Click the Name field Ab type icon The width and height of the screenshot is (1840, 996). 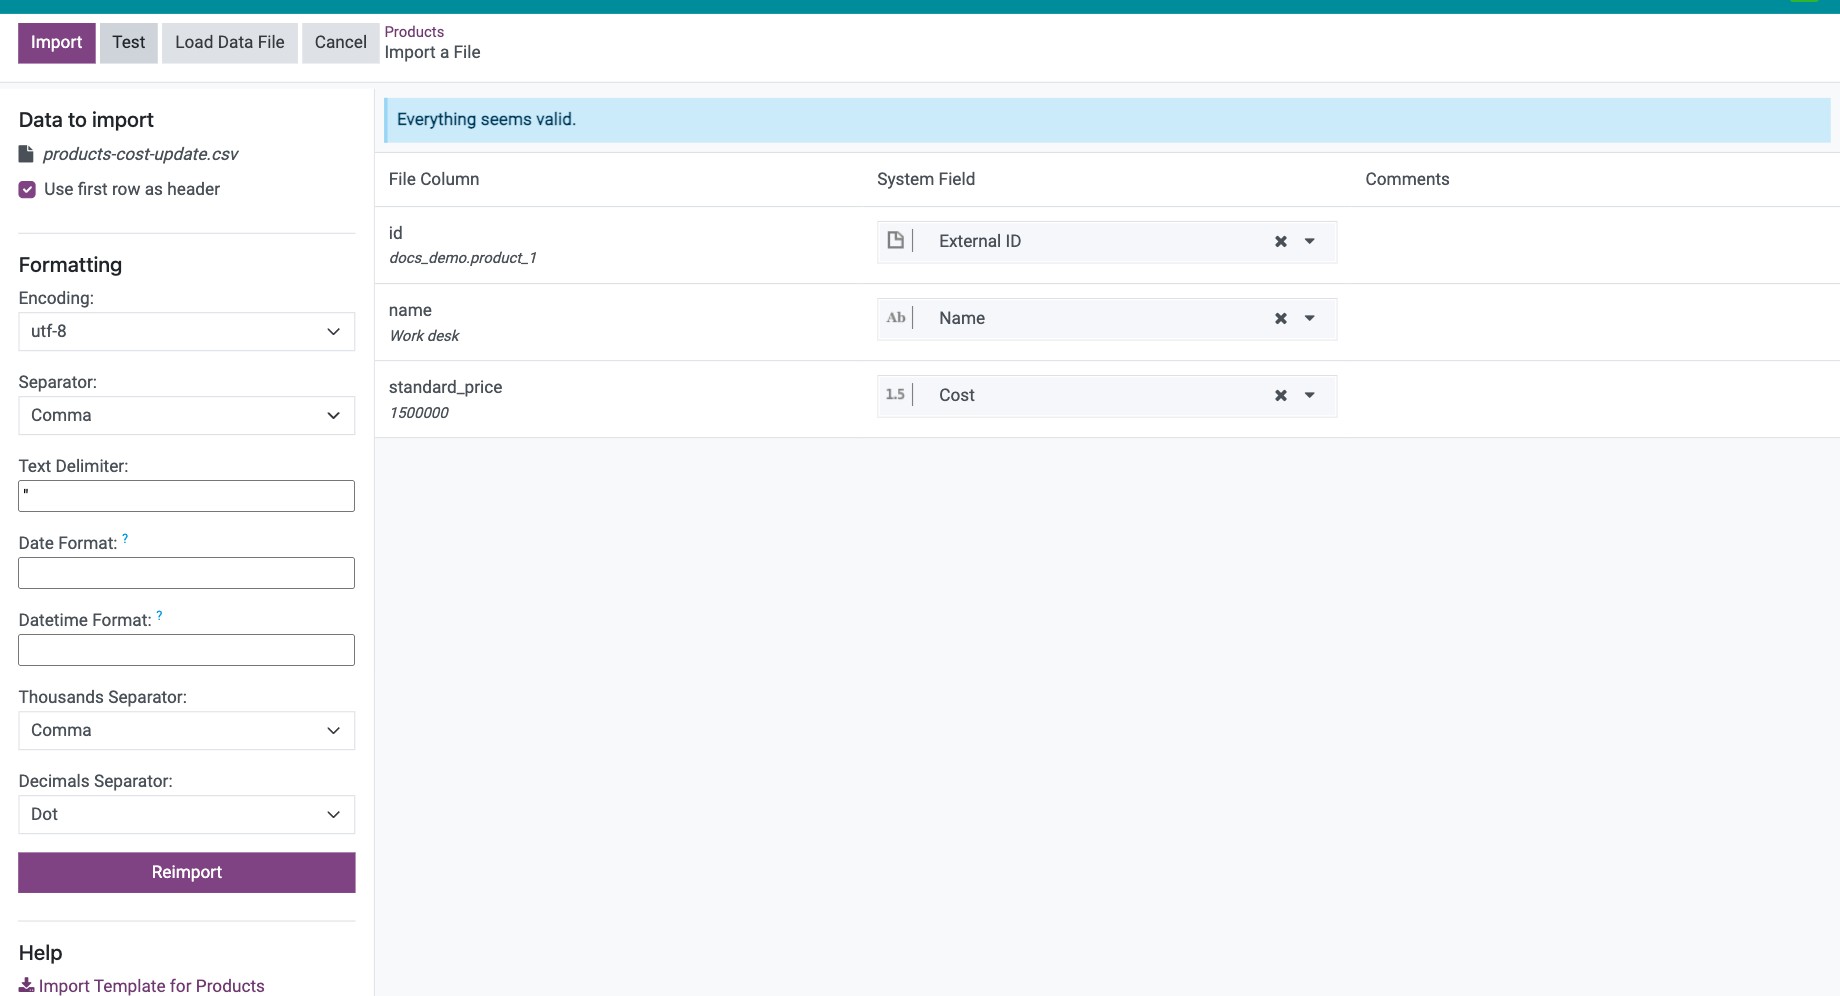tap(896, 317)
